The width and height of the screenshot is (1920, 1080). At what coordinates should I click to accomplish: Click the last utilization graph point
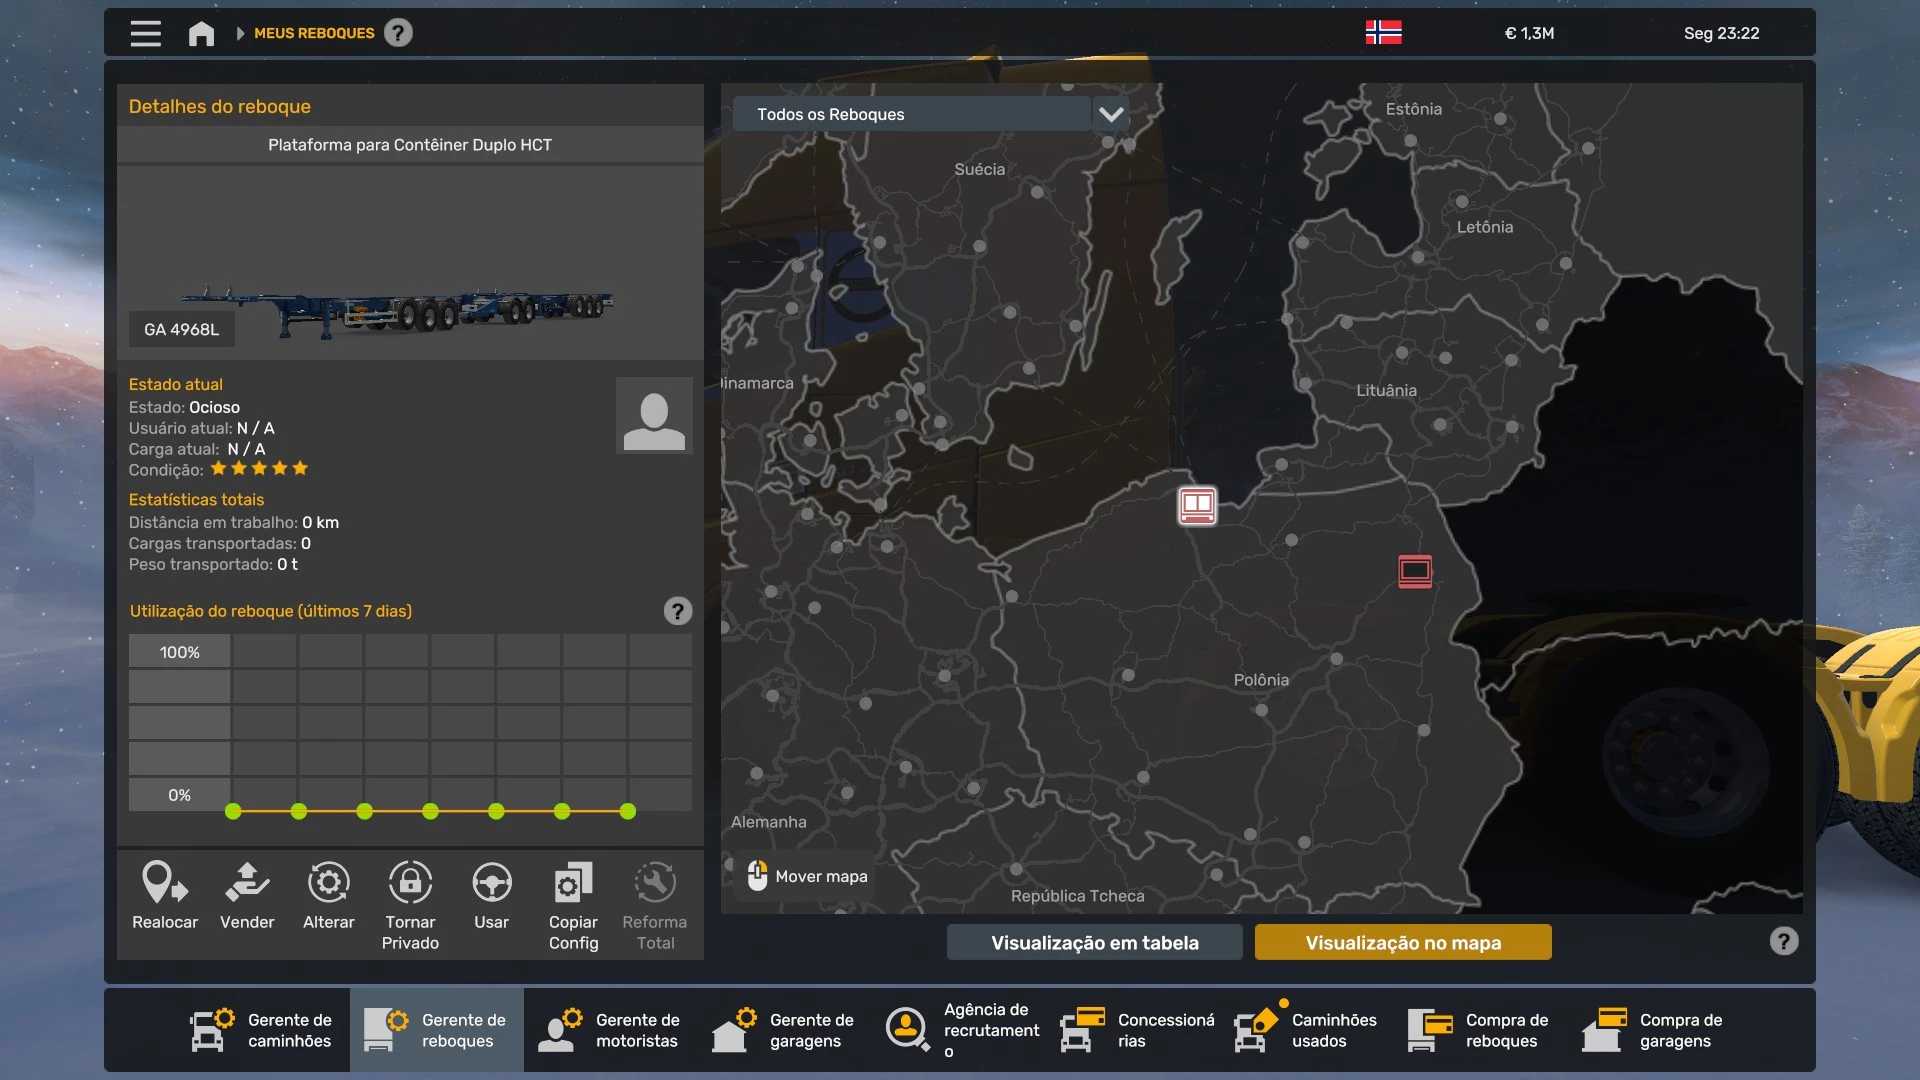(x=628, y=812)
